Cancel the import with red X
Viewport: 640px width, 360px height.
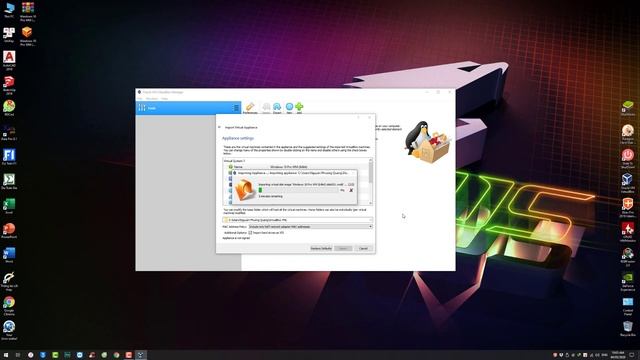coord(351,190)
